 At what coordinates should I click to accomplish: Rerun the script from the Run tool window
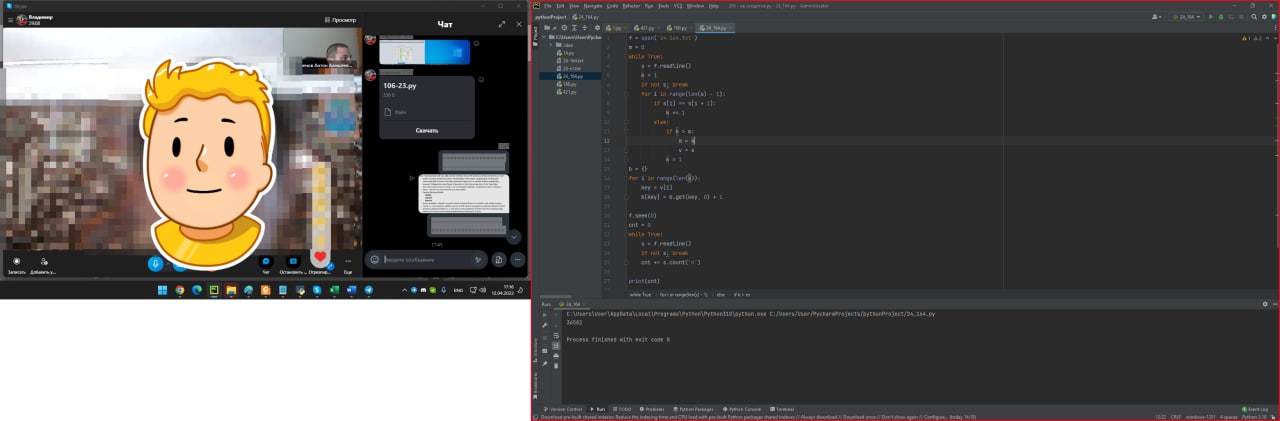(545, 315)
